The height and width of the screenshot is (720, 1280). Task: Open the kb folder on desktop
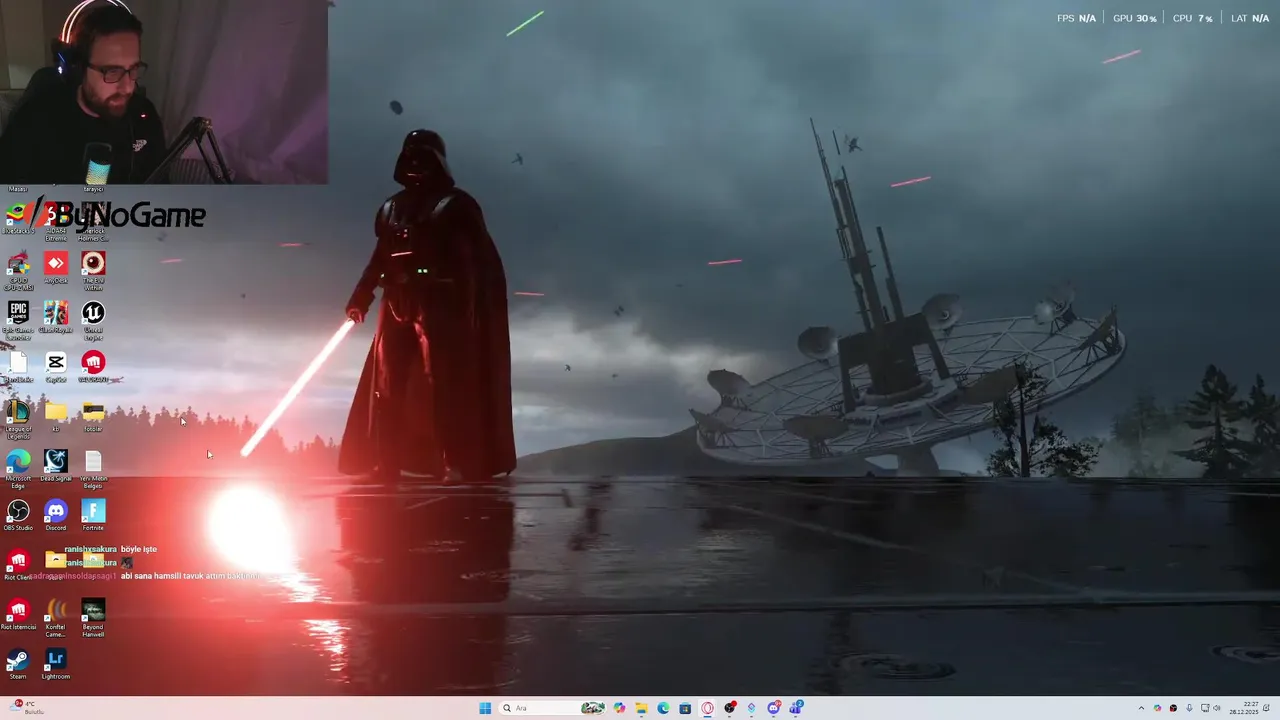click(x=56, y=416)
